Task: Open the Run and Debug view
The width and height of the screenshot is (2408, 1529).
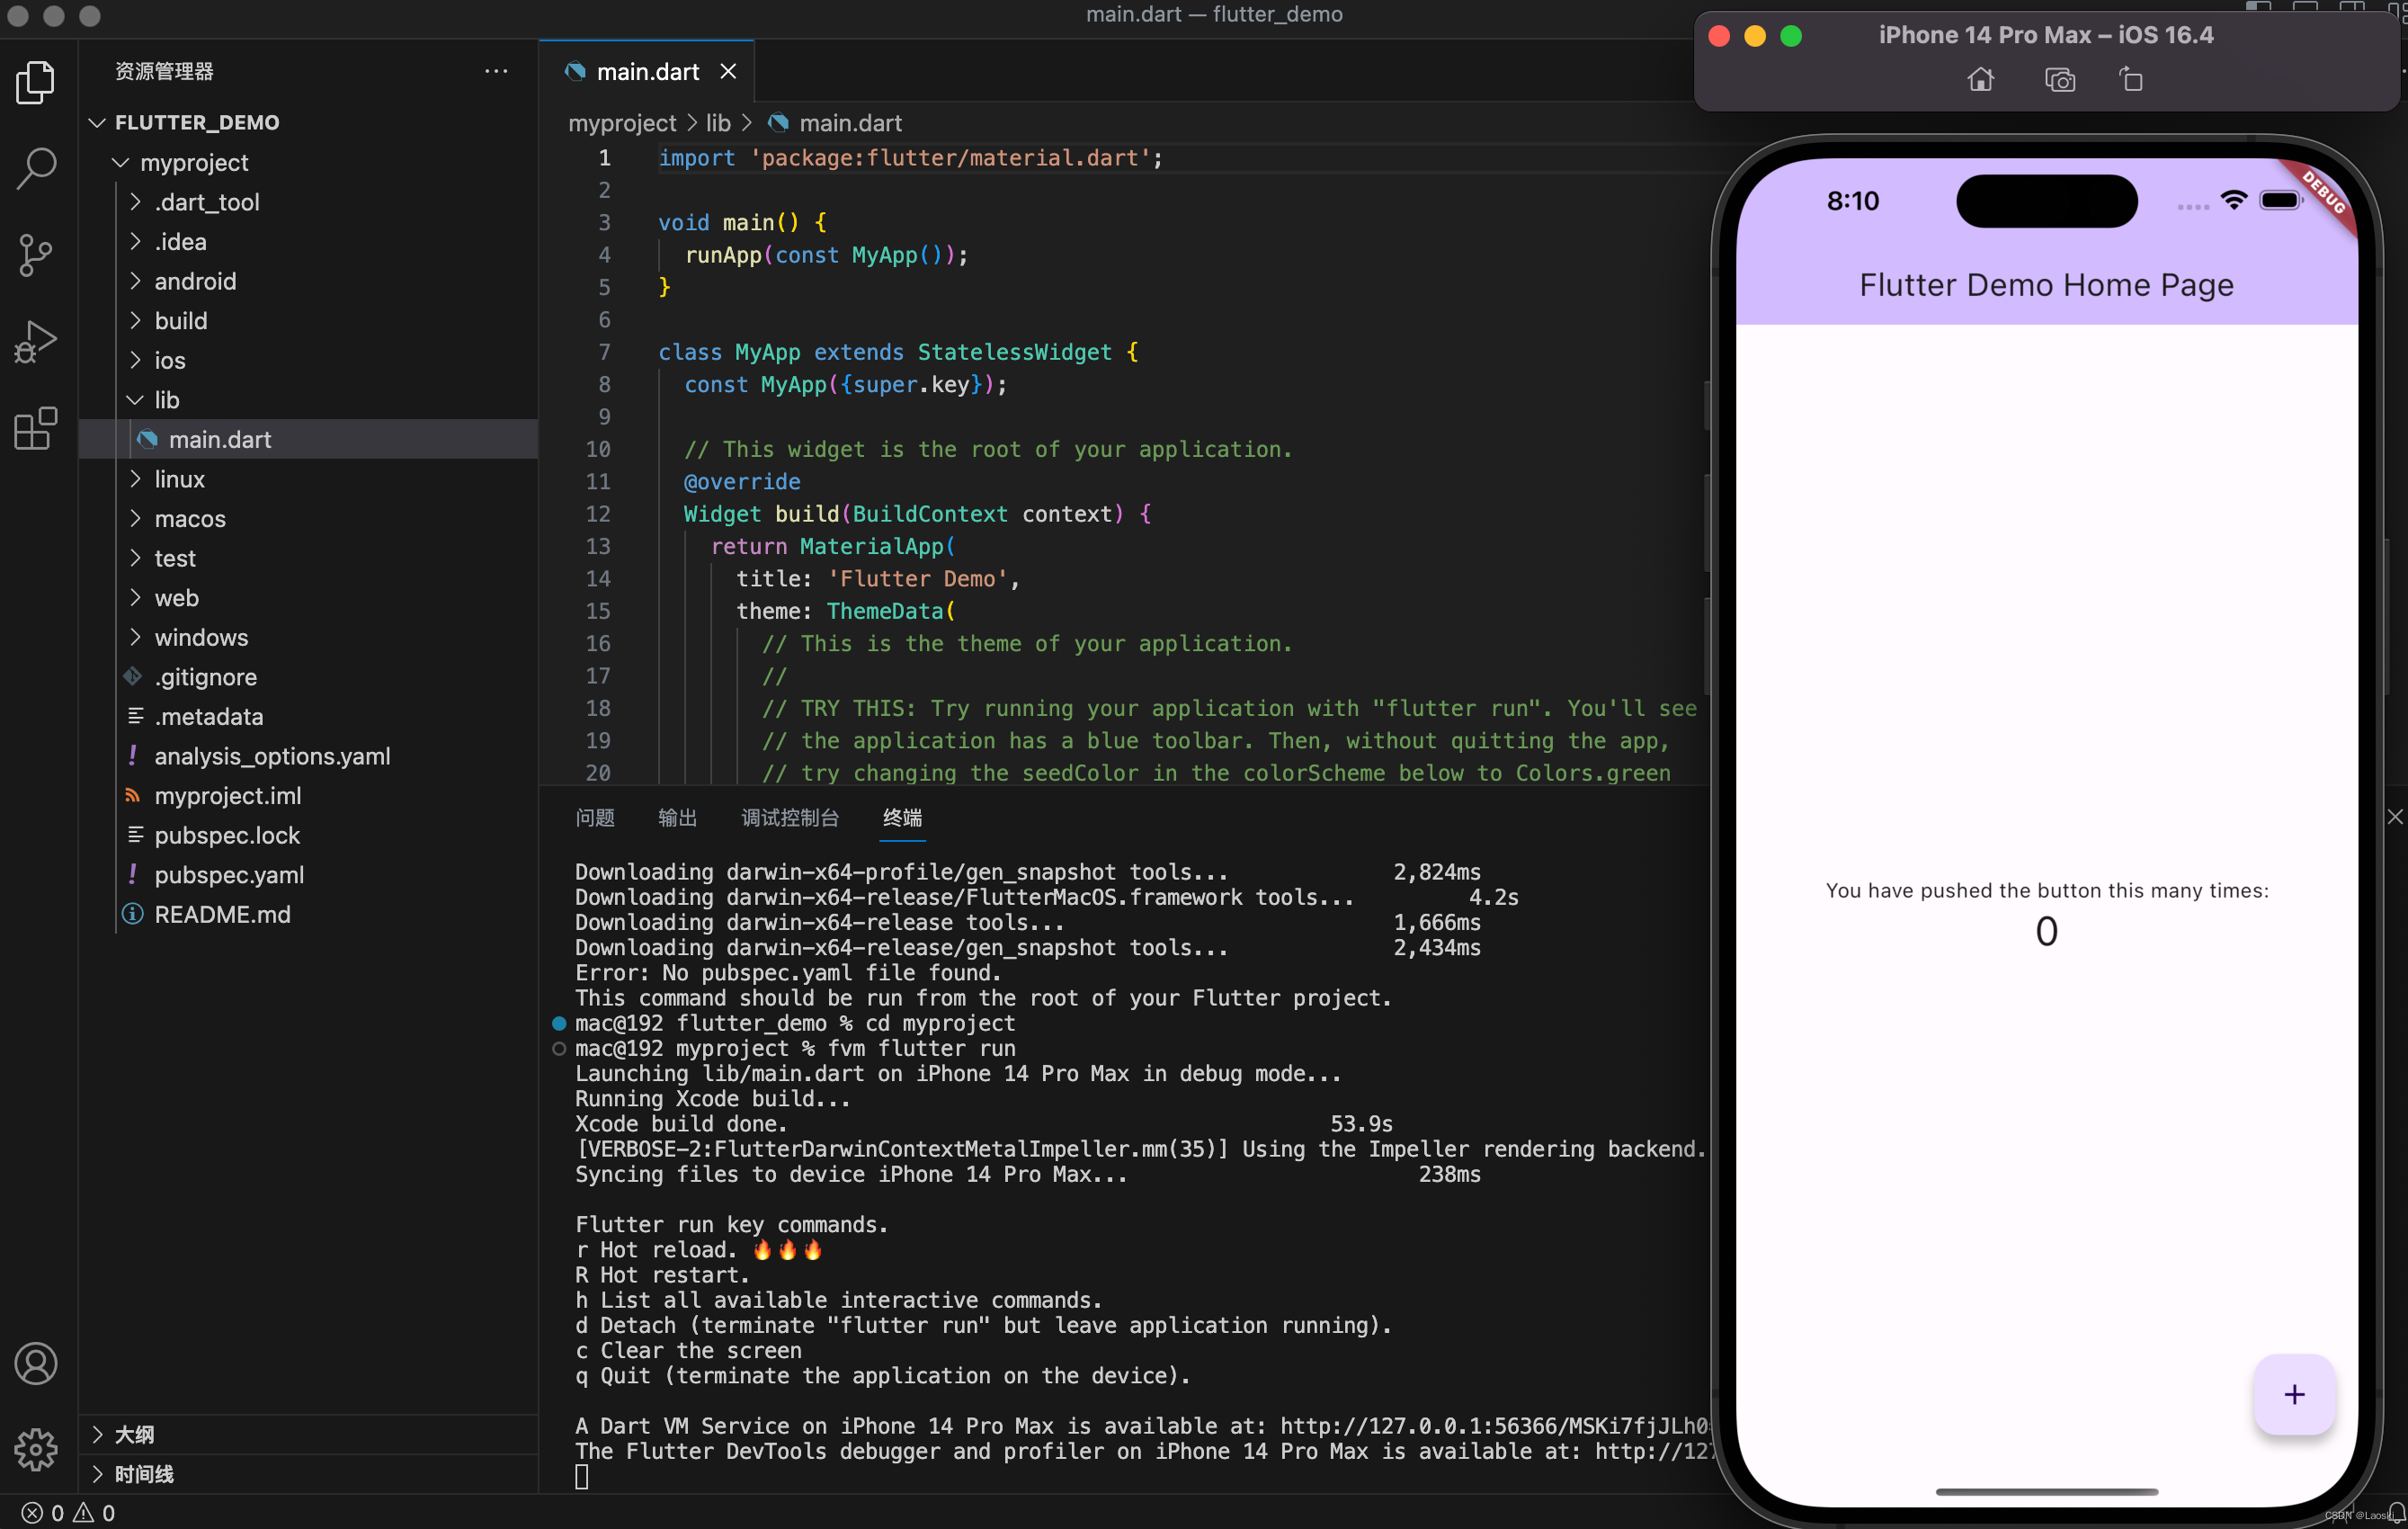Action: (36, 342)
